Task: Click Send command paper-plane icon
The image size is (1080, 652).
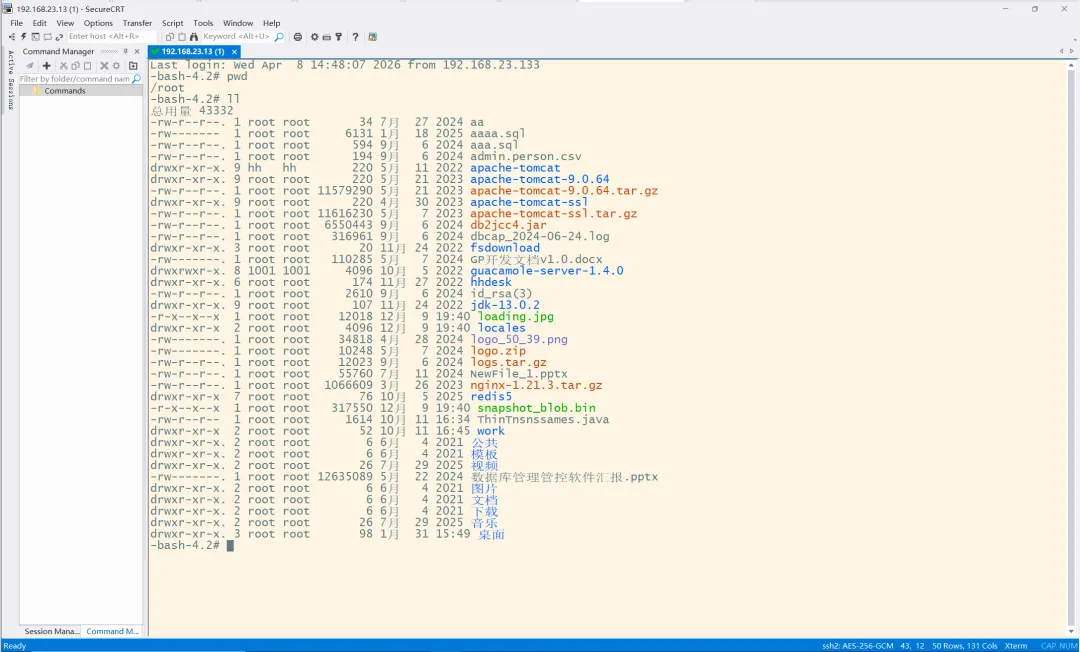Action: point(30,65)
